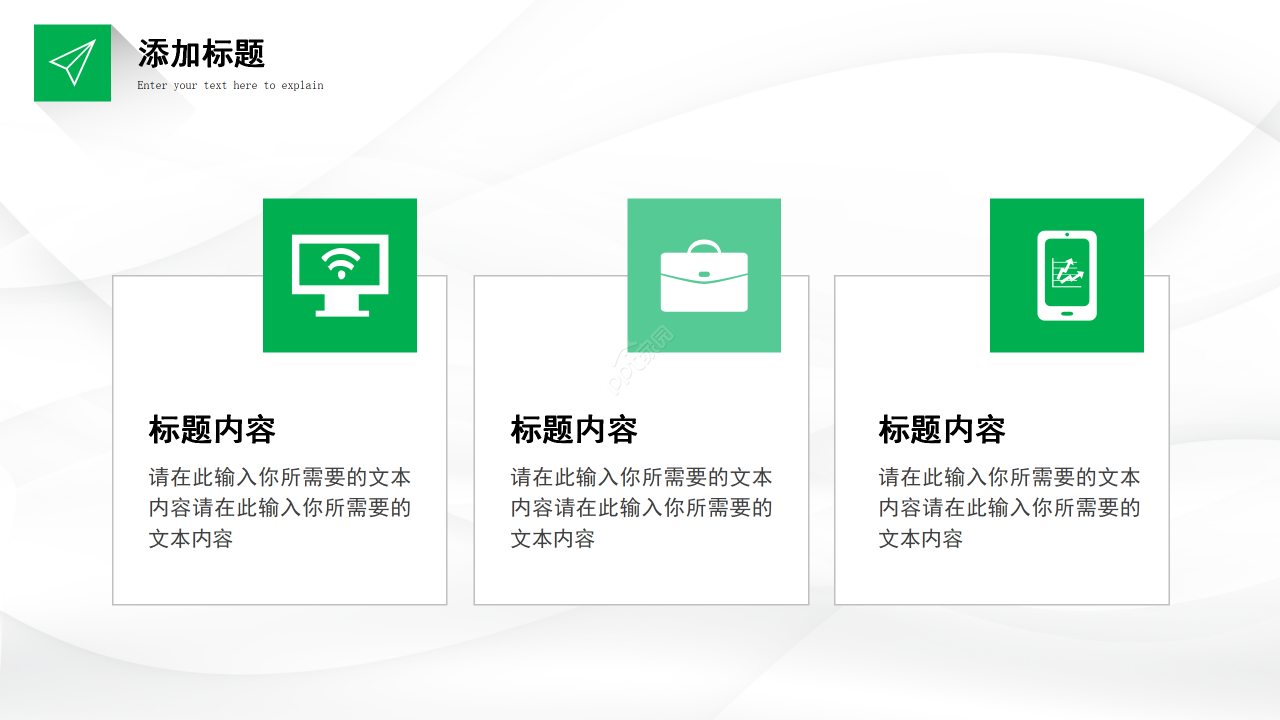Click the chart arrow inside the phone icon
The height and width of the screenshot is (720, 1280).
click(x=1066, y=270)
